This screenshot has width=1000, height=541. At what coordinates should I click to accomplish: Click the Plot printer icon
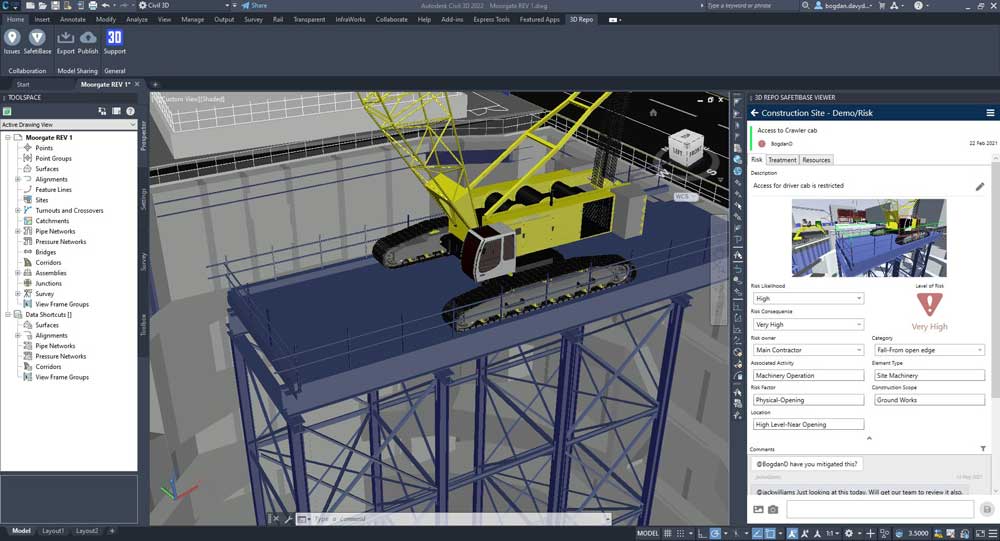tap(93, 6)
